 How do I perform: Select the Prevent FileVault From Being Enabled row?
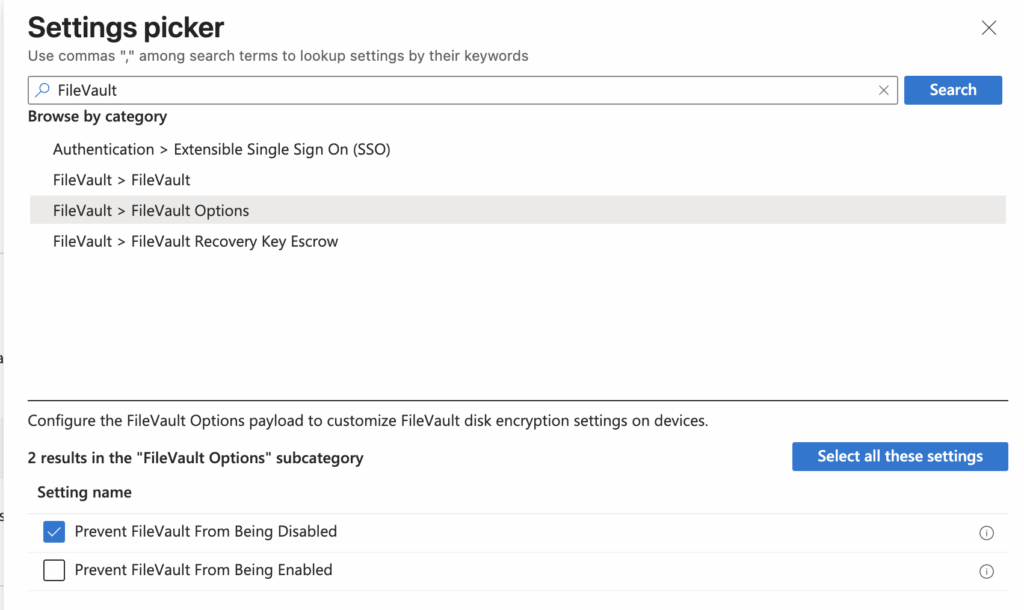tap(204, 570)
